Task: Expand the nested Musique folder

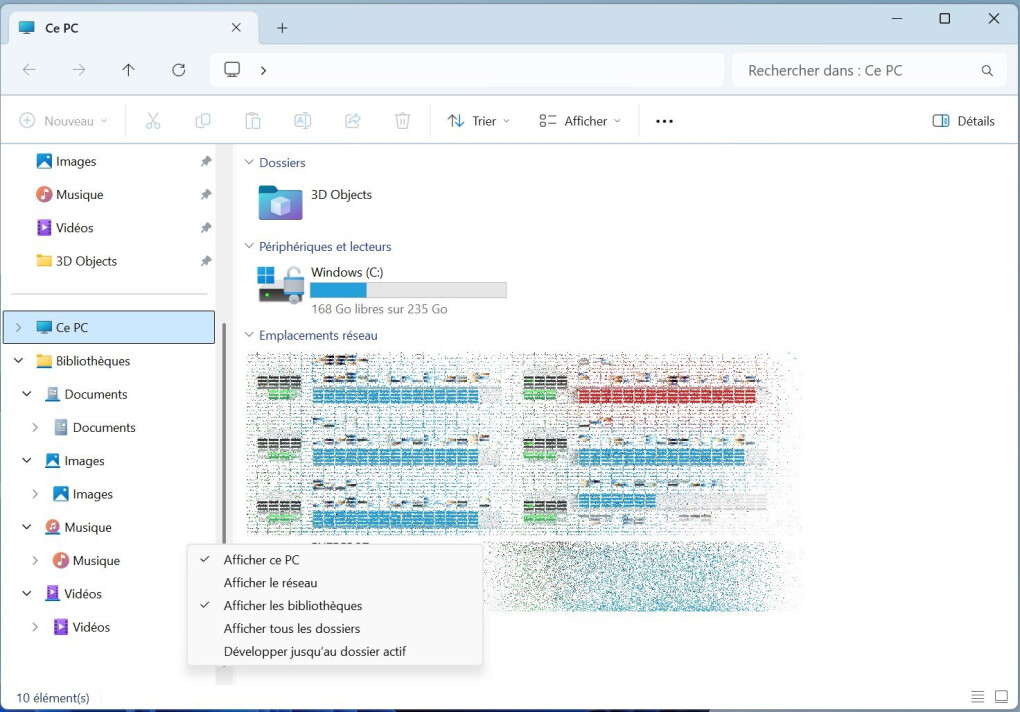Action: click(x=35, y=560)
